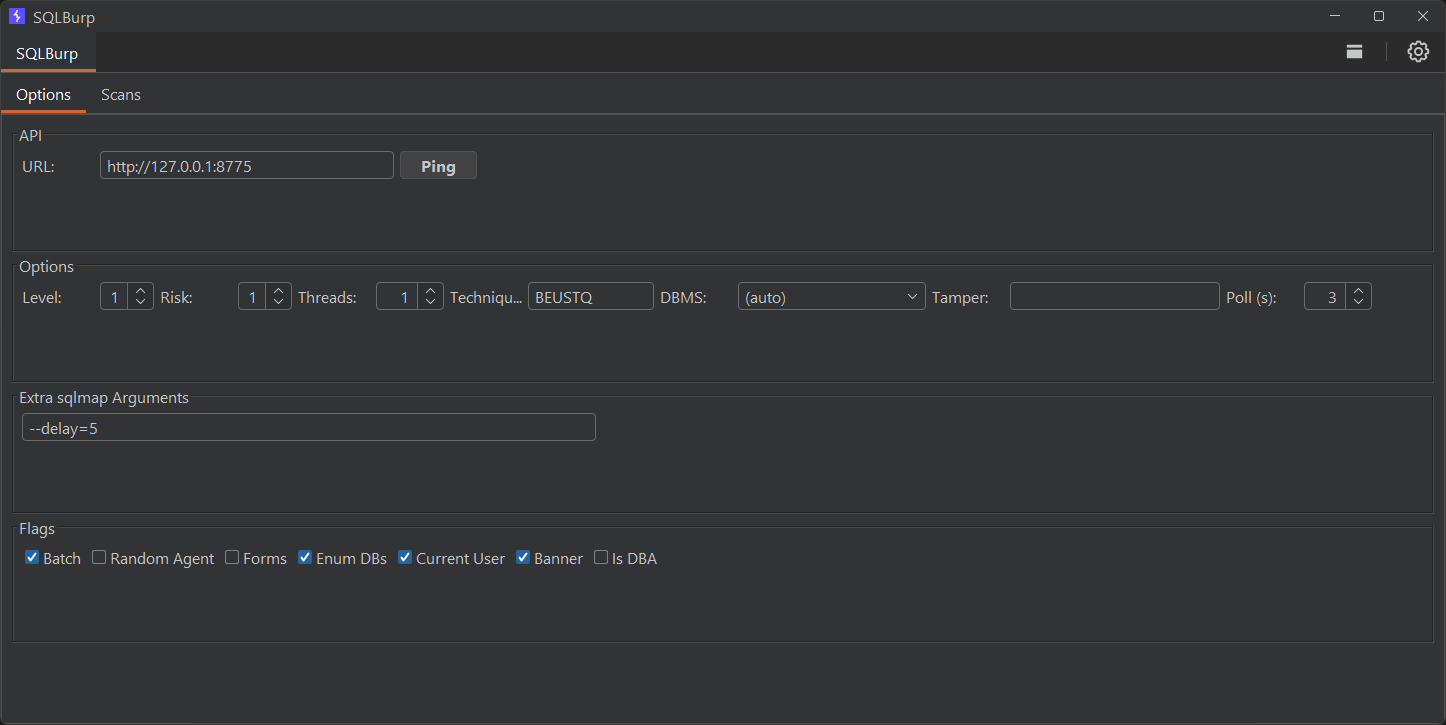This screenshot has height=725, width=1446.
Task: Decrease the Poll (s) spinner value
Action: point(1359,303)
